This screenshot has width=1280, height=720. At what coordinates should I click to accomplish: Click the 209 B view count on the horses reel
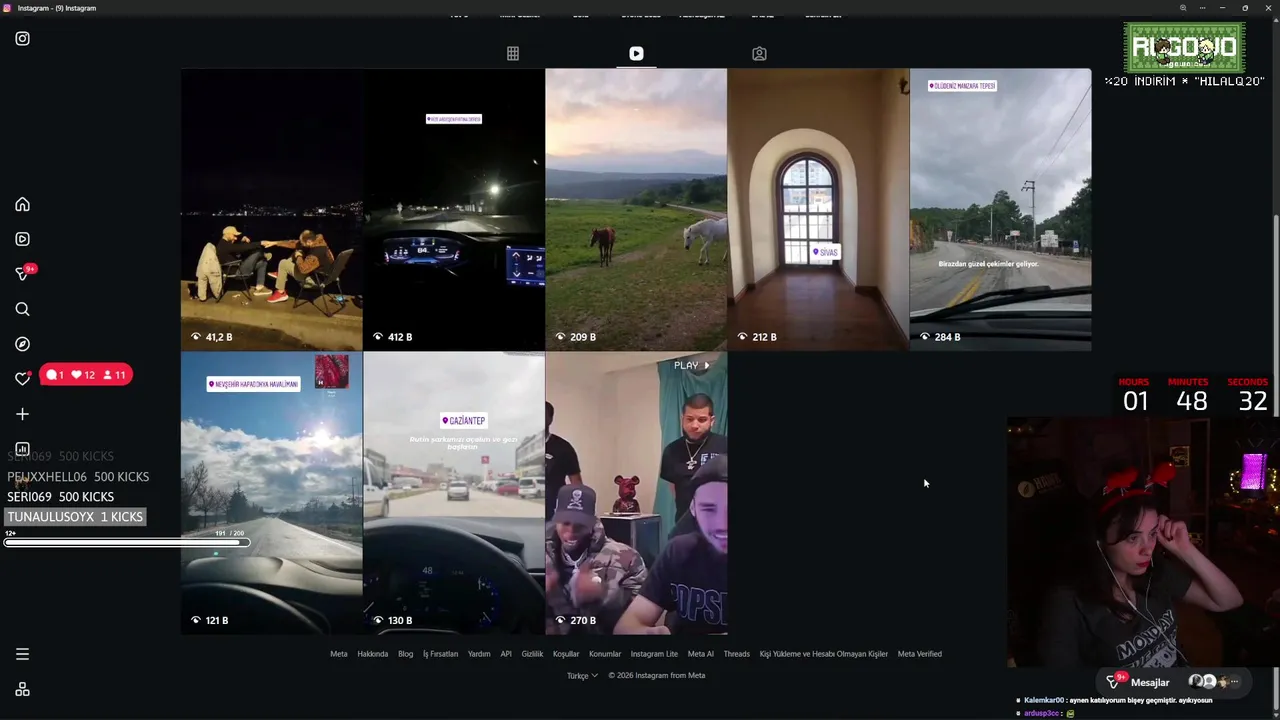click(x=575, y=337)
